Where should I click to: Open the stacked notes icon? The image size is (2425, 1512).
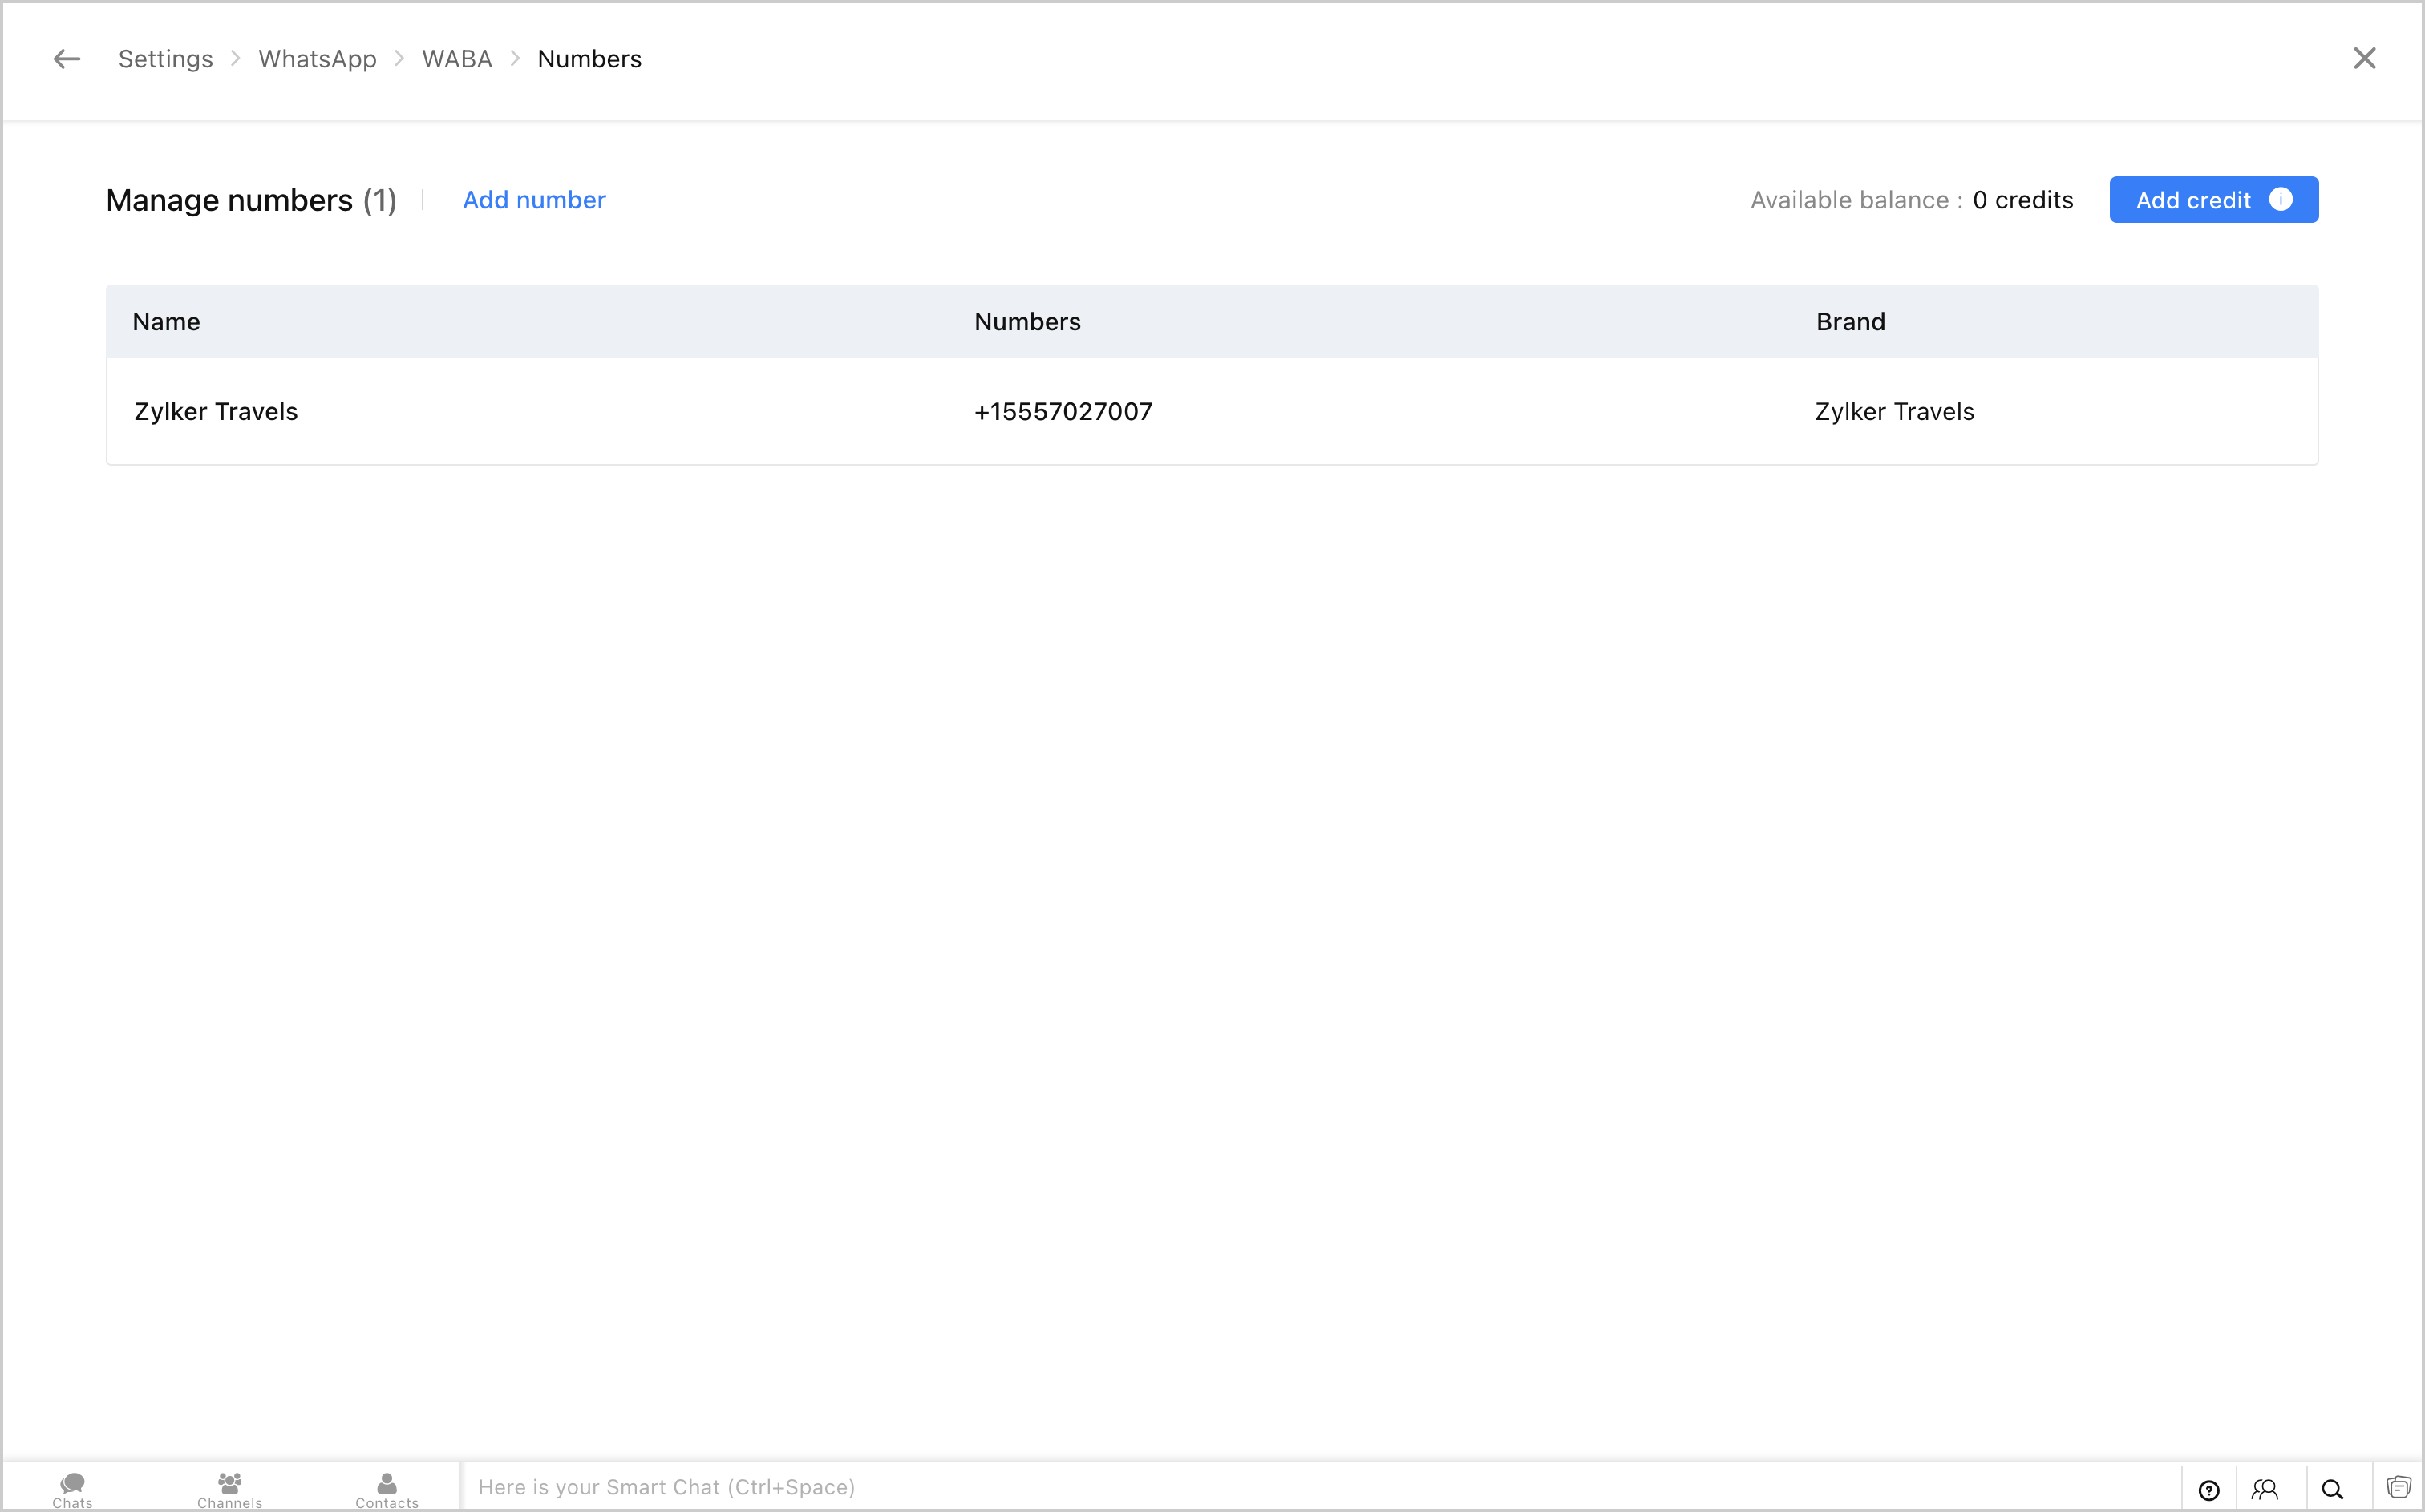[2398, 1487]
